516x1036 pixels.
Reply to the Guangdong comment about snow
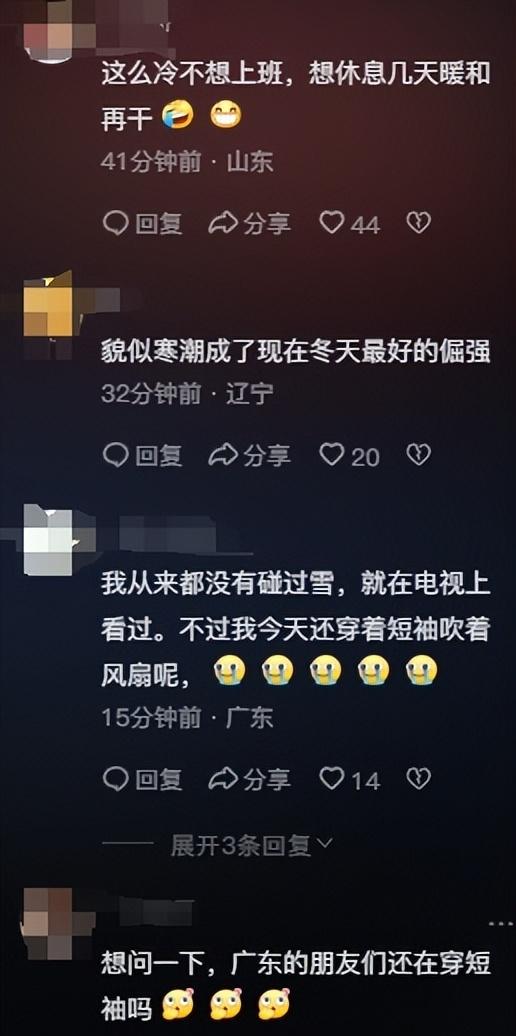(x=143, y=780)
